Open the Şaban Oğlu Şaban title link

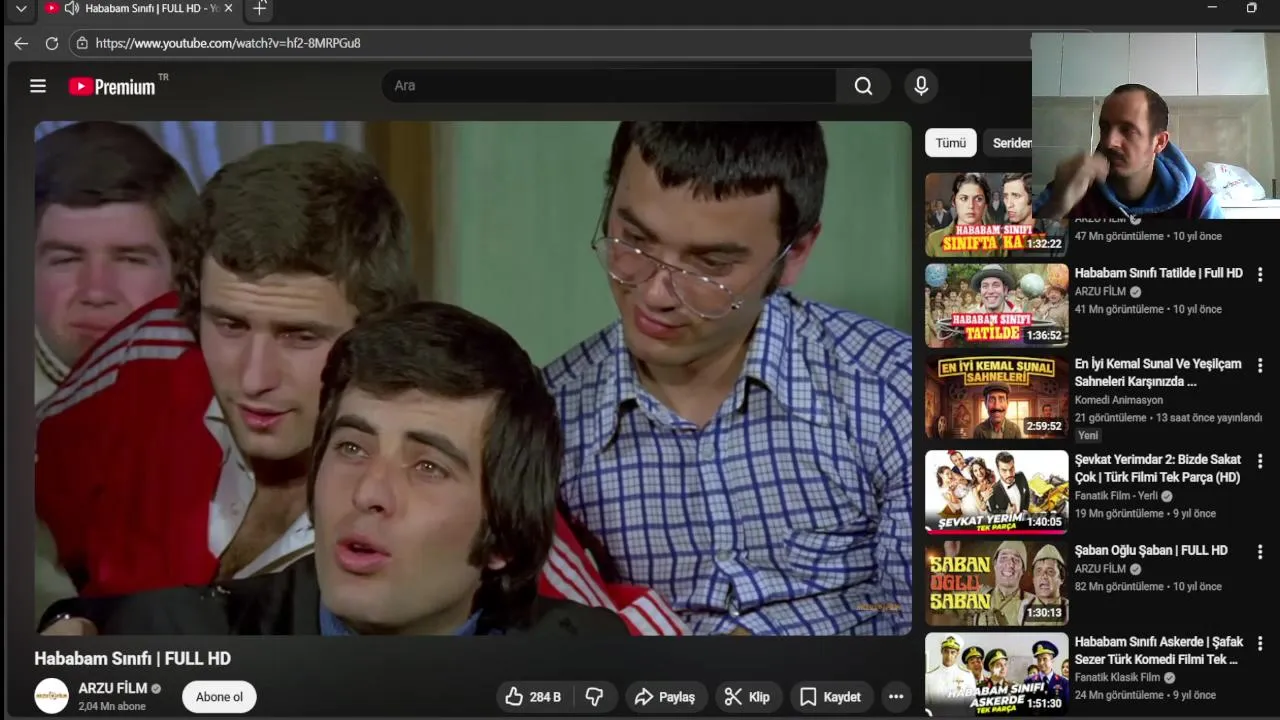coord(1151,550)
